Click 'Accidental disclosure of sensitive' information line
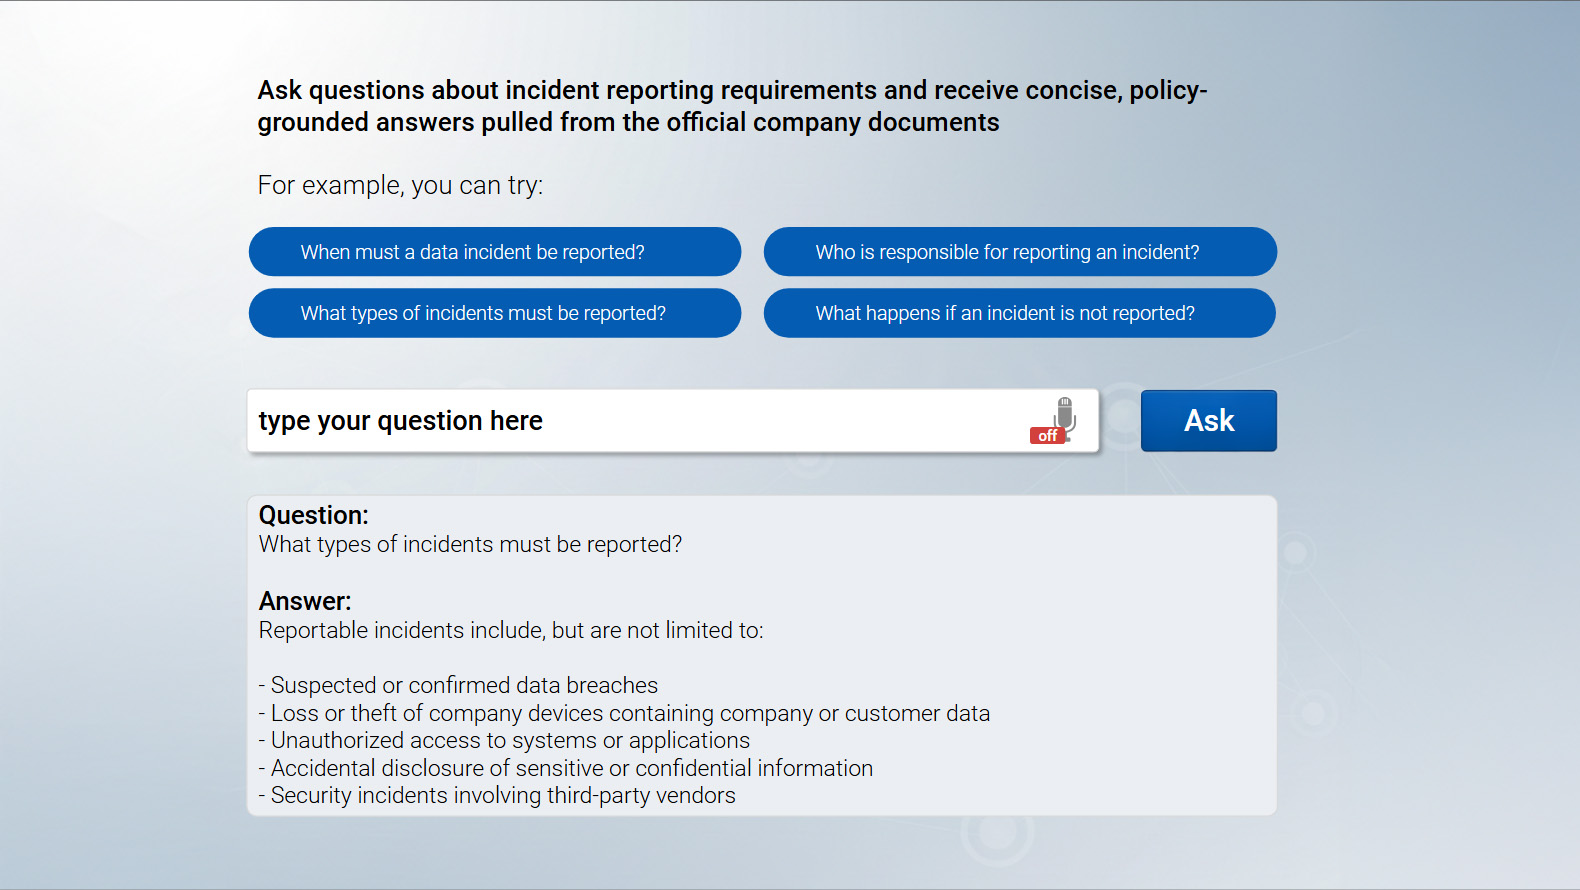The height and width of the screenshot is (890, 1580). coord(566,768)
